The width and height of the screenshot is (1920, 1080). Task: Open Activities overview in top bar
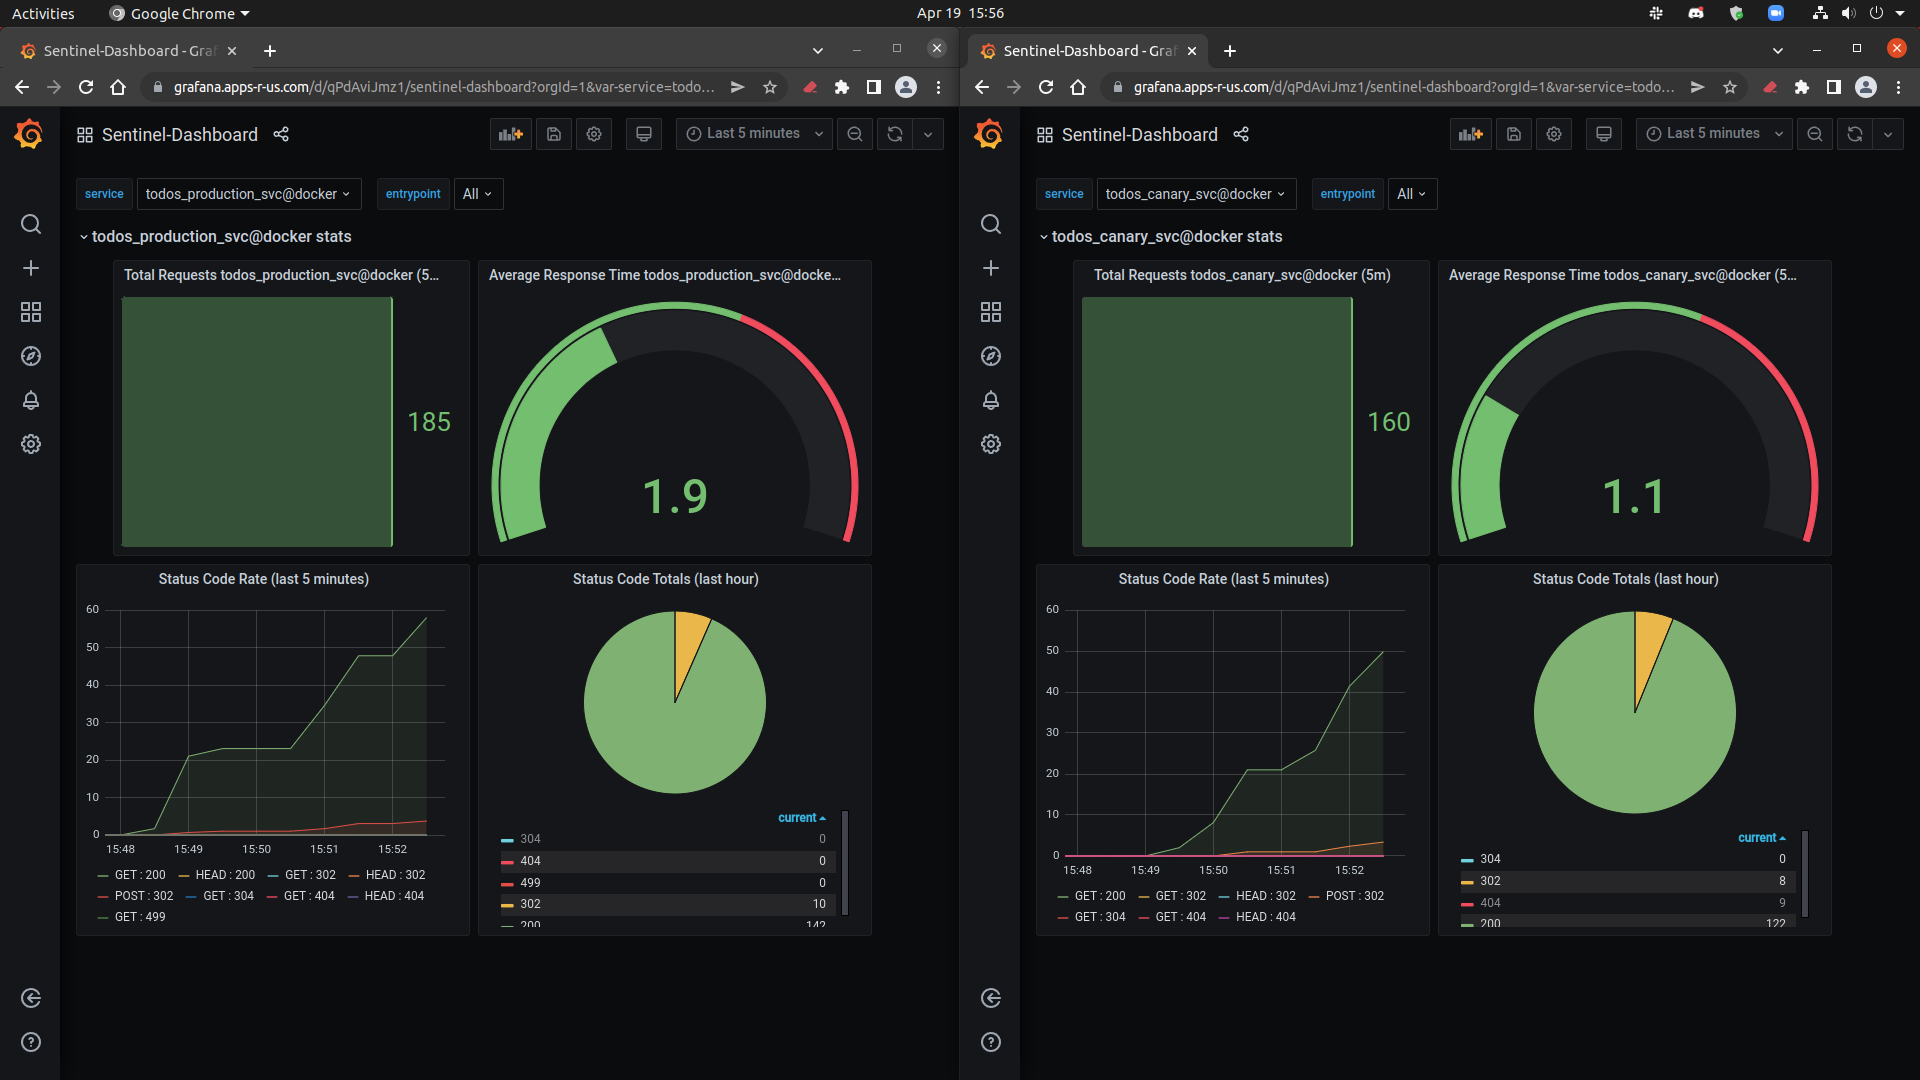click(x=43, y=13)
